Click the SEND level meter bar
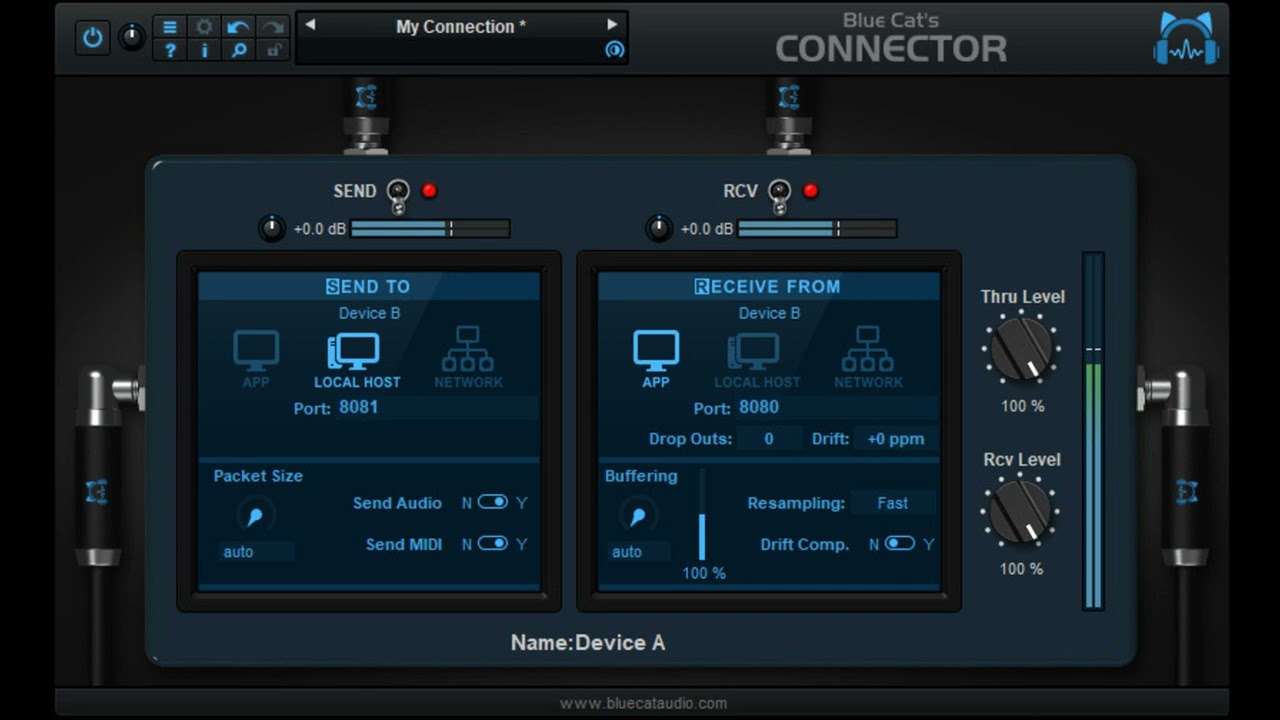Screen dimensions: 1280x720 click(430, 229)
